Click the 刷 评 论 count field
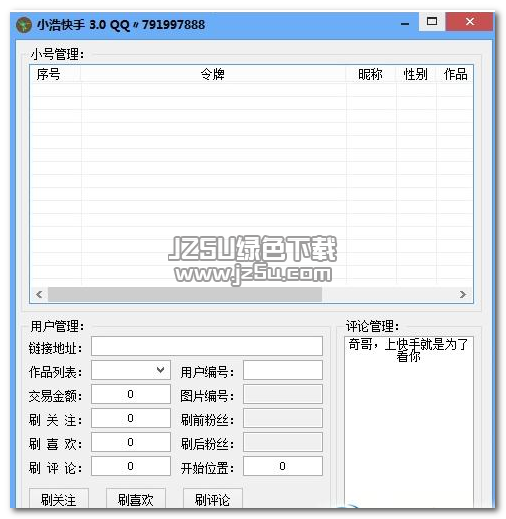The height and width of the screenshot is (519, 506). [x=131, y=466]
